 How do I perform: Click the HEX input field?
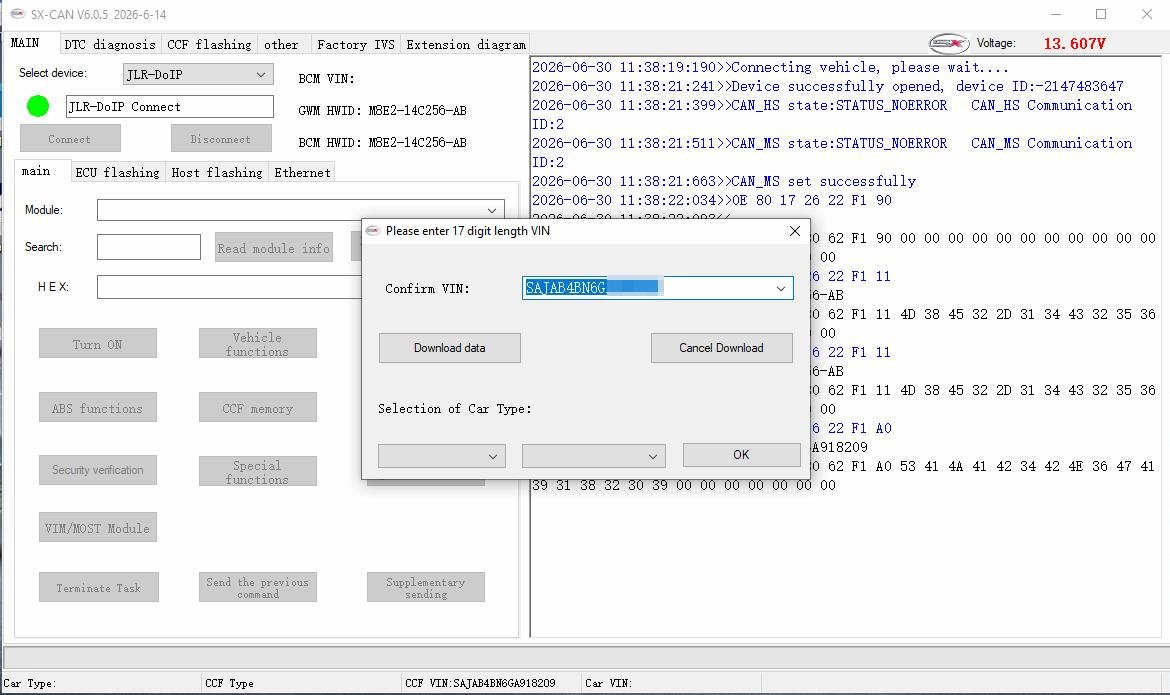click(230, 287)
